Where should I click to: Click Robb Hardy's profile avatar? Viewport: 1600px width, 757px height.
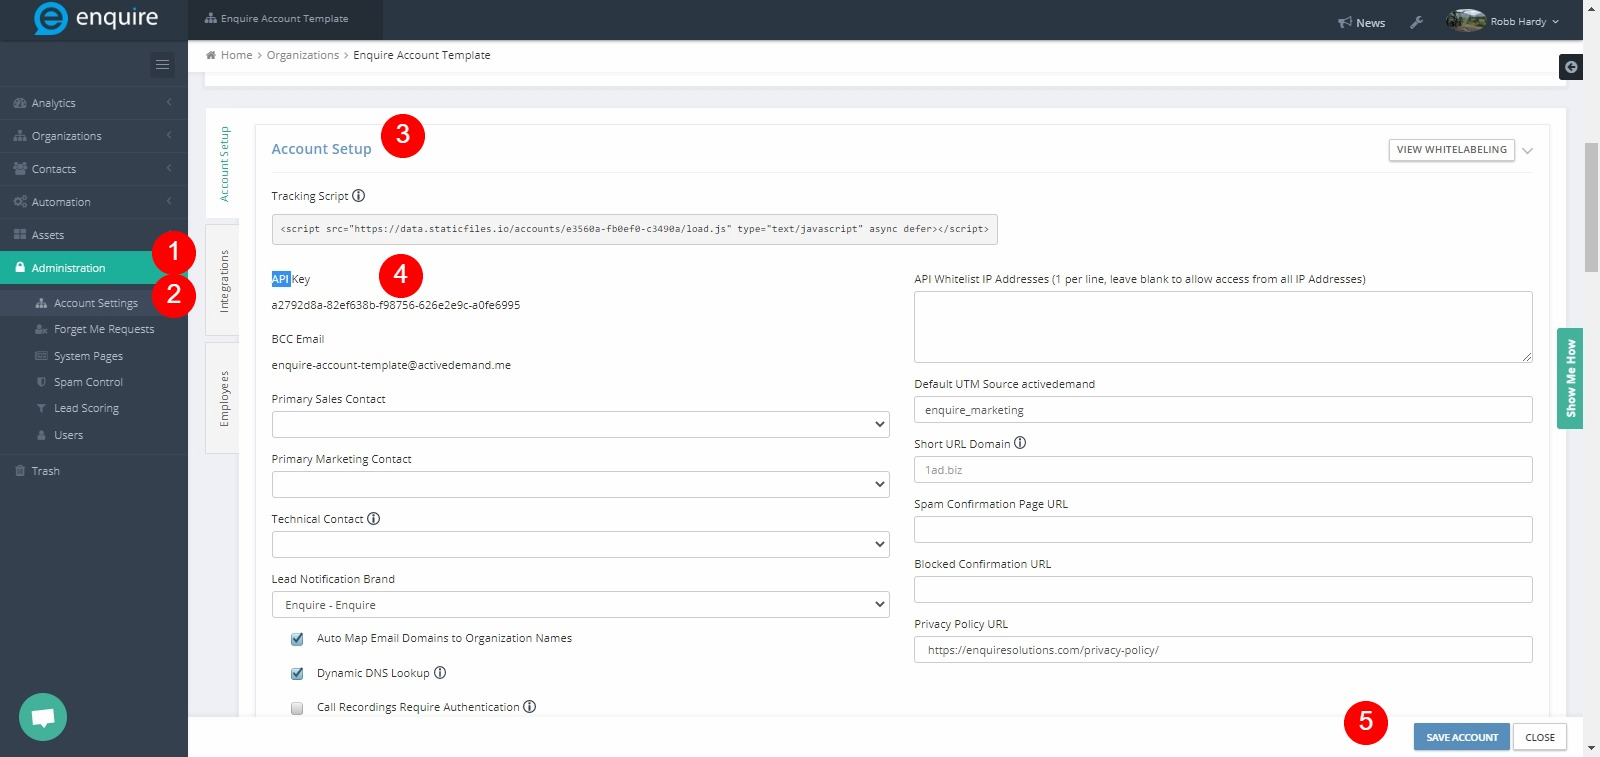(x=1466, y=21)
